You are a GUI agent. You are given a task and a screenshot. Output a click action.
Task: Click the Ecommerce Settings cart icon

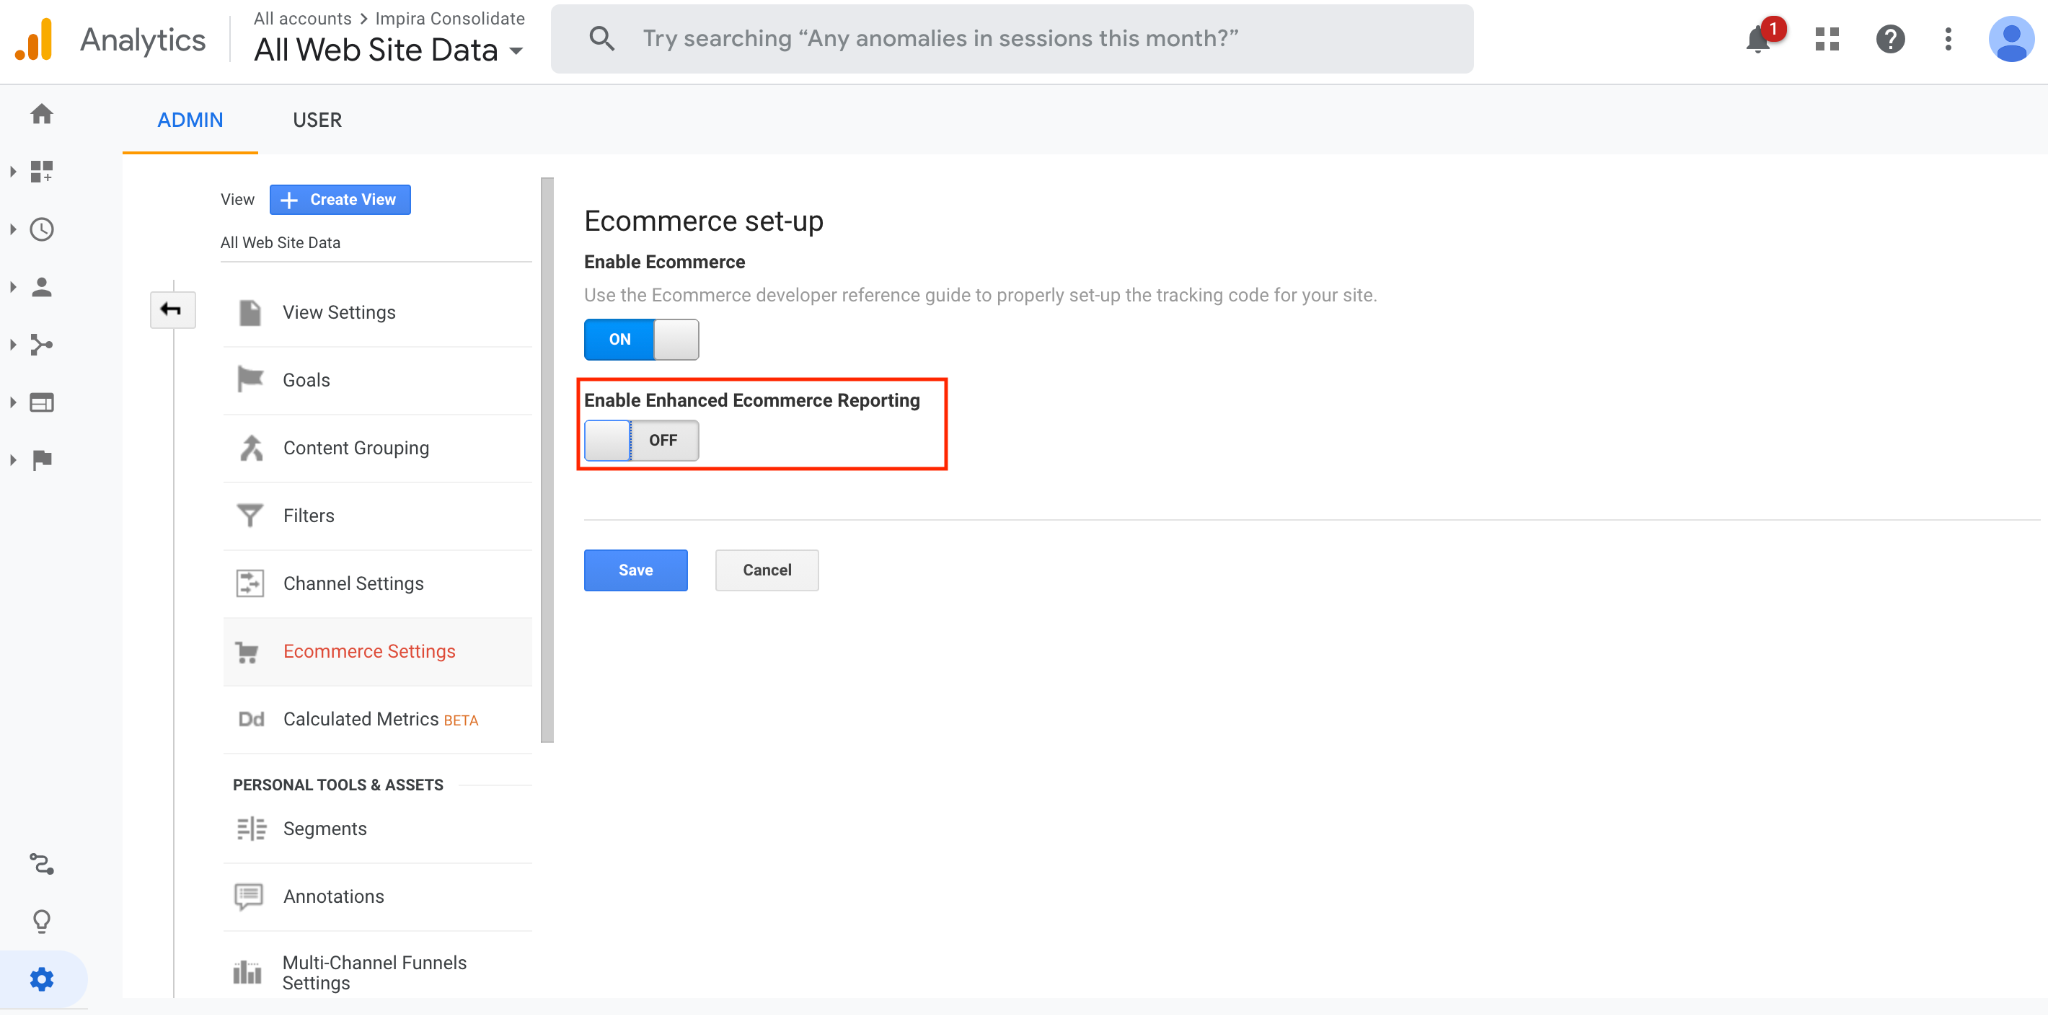click(x=247, y=652)
